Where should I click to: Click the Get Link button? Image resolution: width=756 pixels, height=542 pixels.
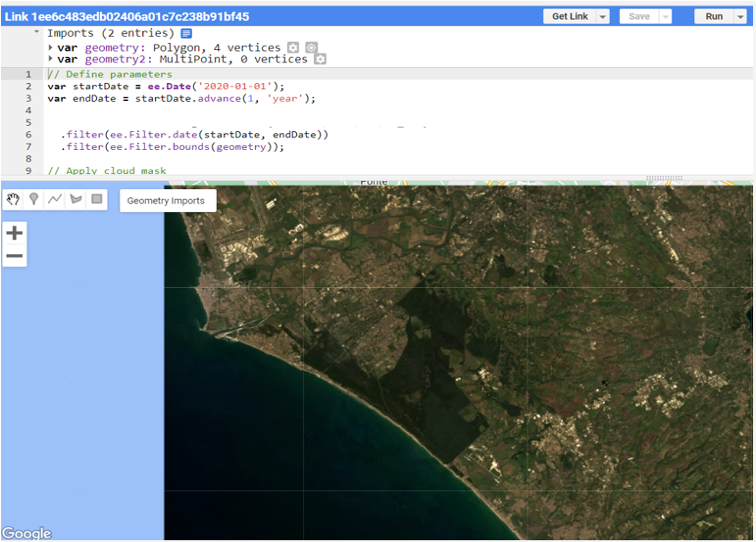570,17
